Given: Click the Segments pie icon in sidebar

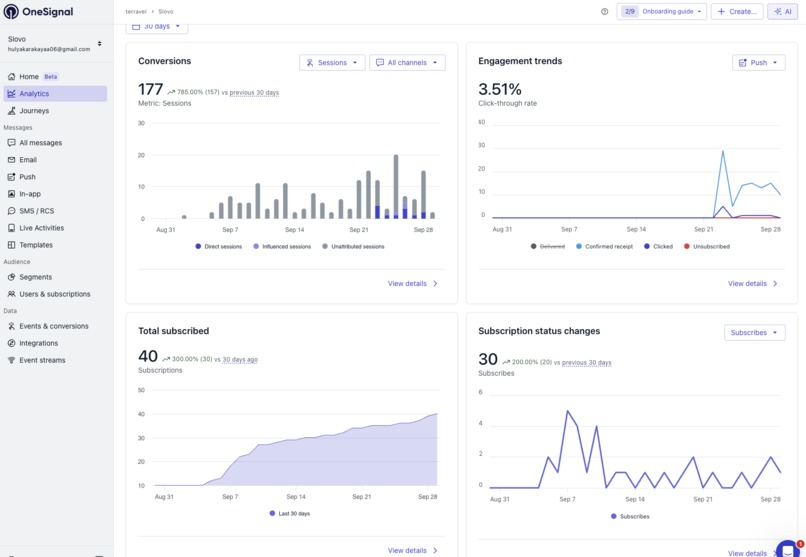Looking at the screenshot, I should click(x=11, y=277).
